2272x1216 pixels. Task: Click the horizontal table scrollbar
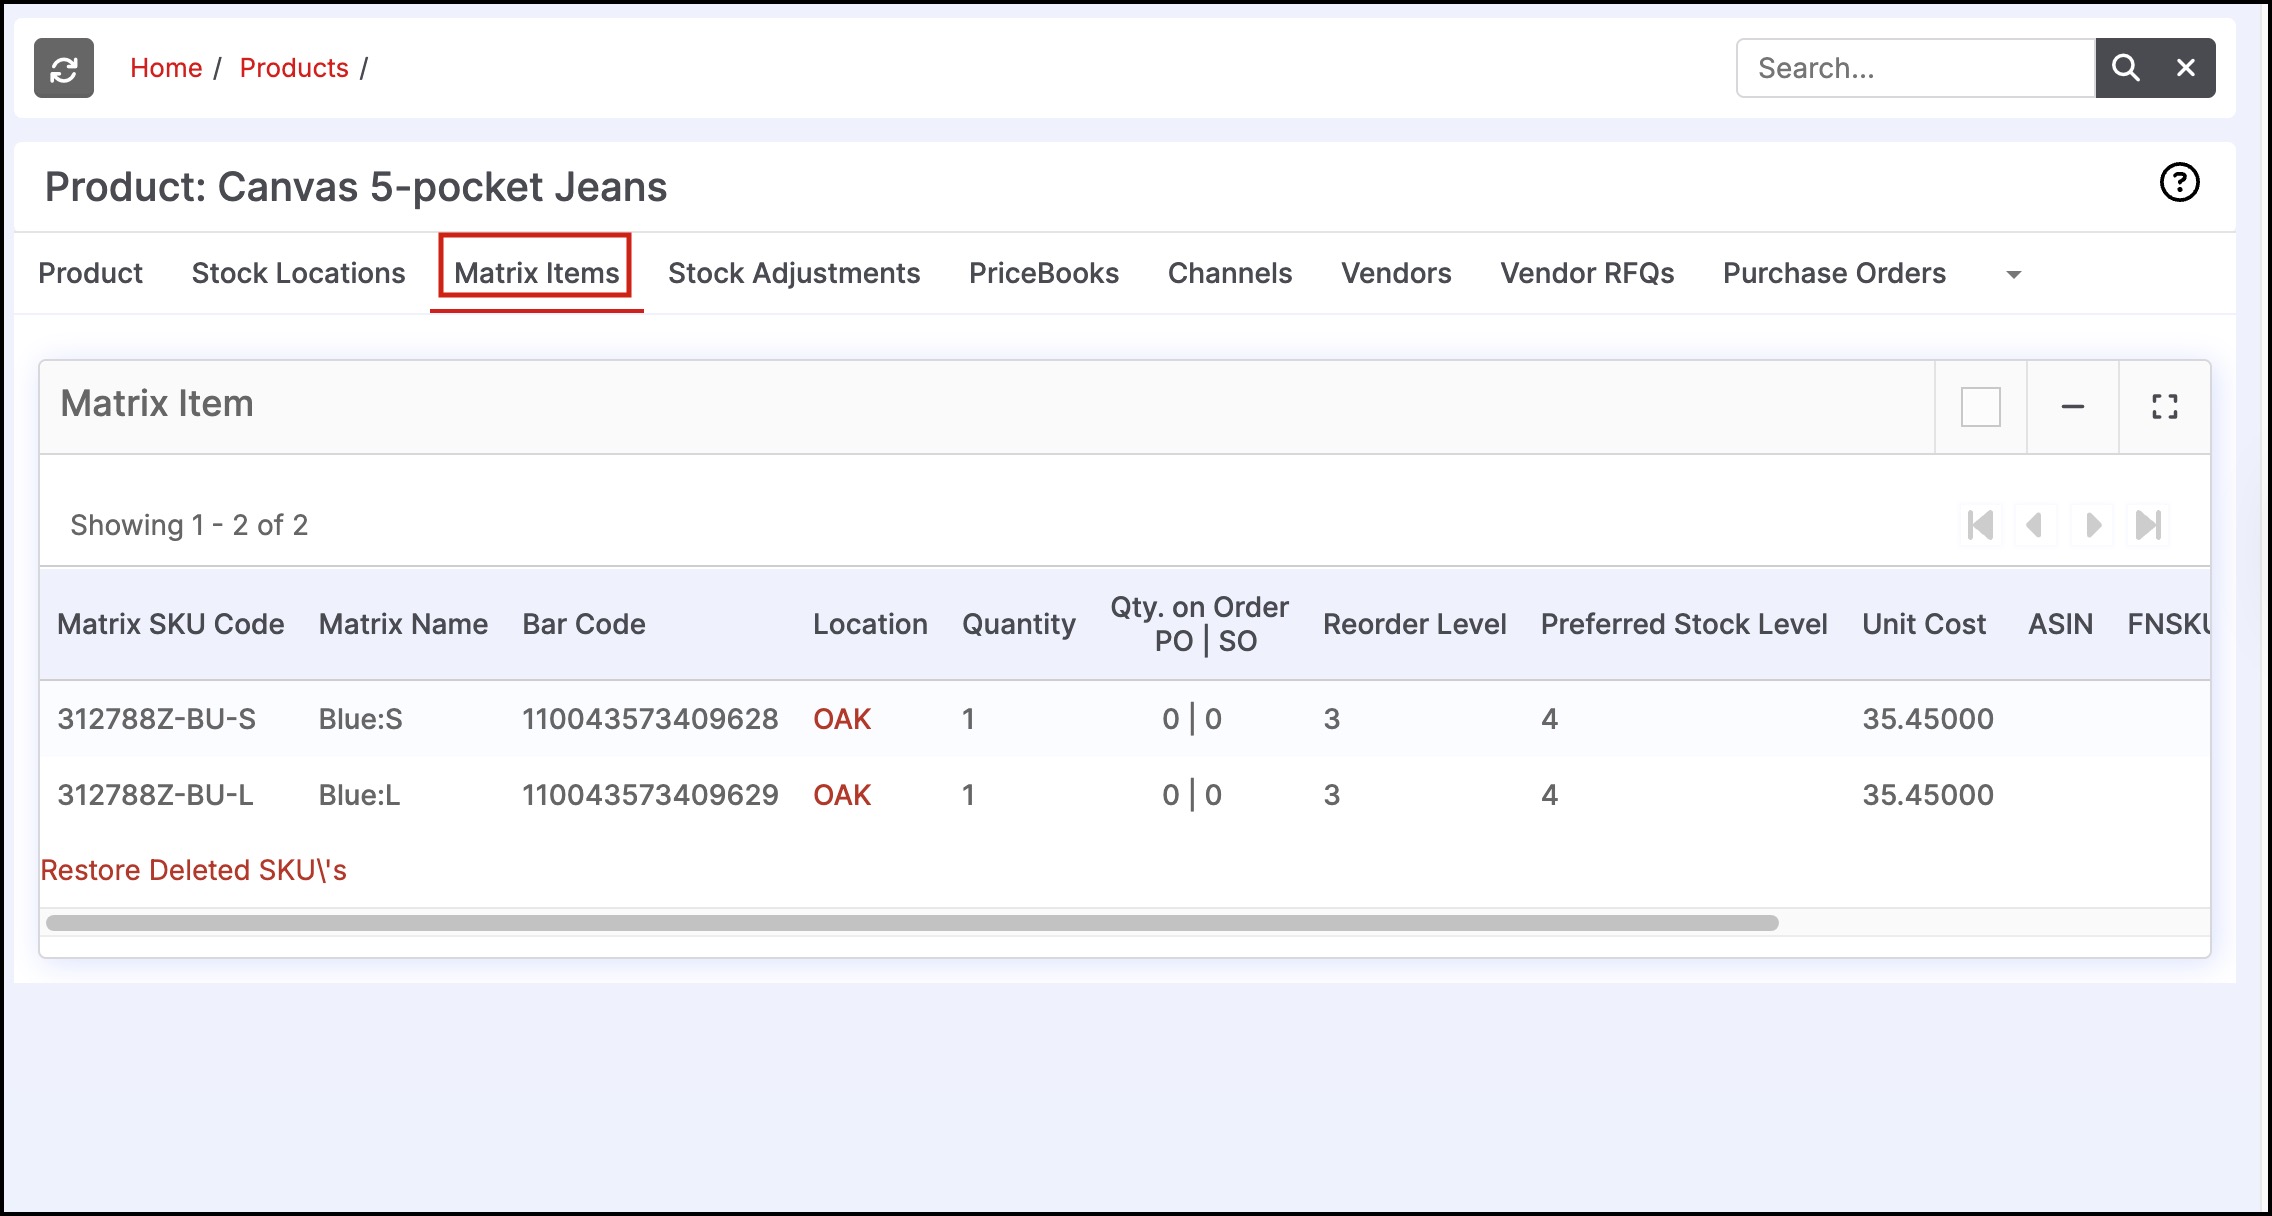tap(912, 923)
